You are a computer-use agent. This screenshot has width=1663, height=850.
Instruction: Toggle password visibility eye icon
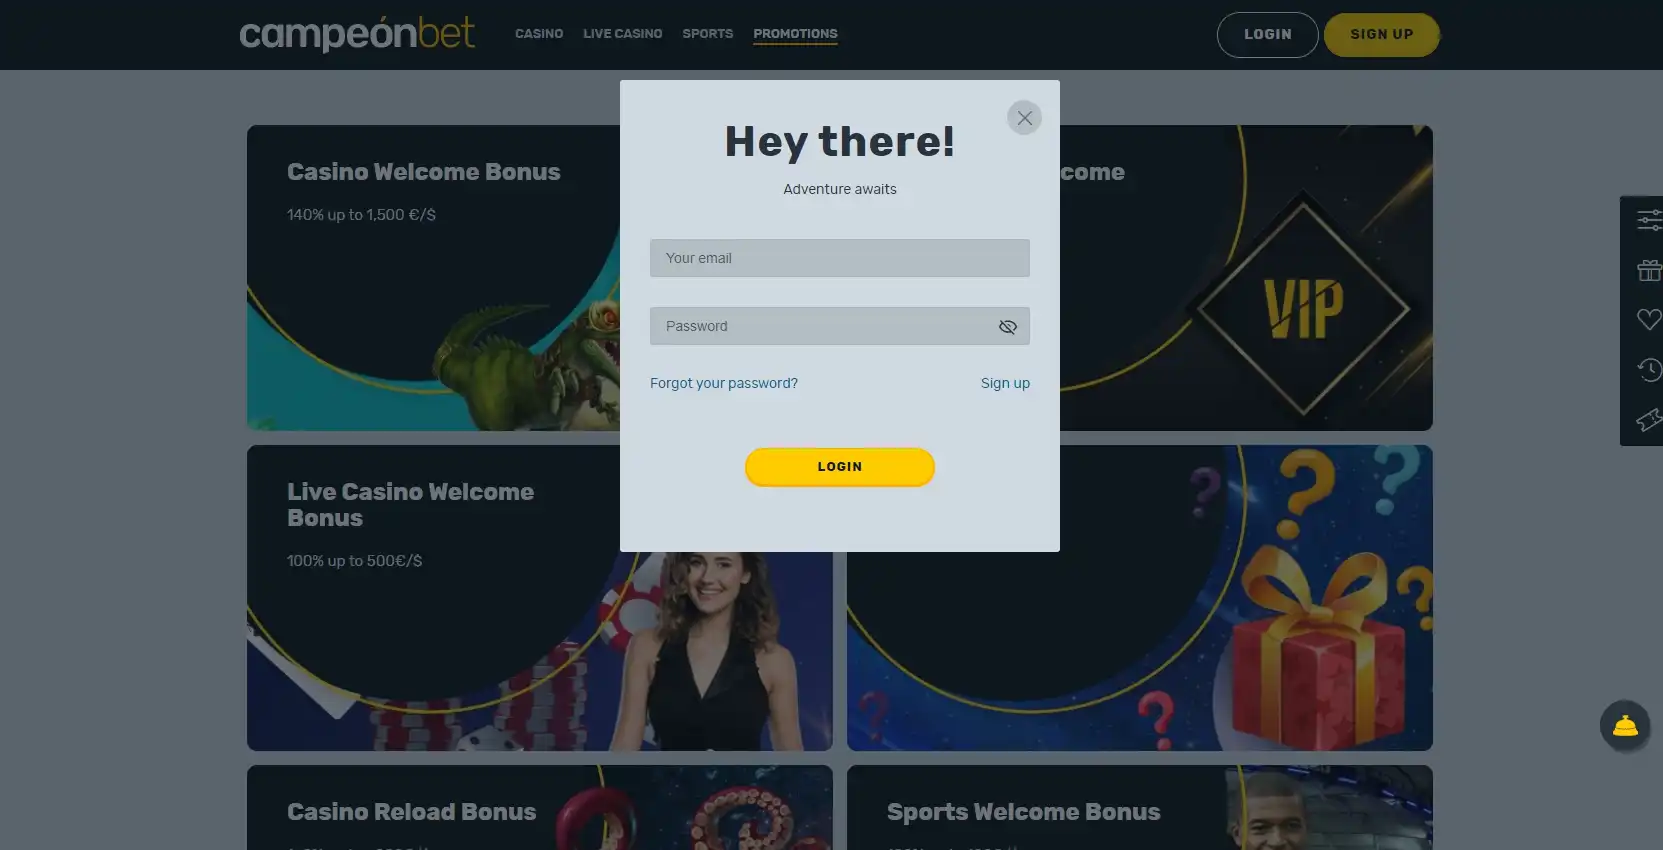pos(1008,327)
